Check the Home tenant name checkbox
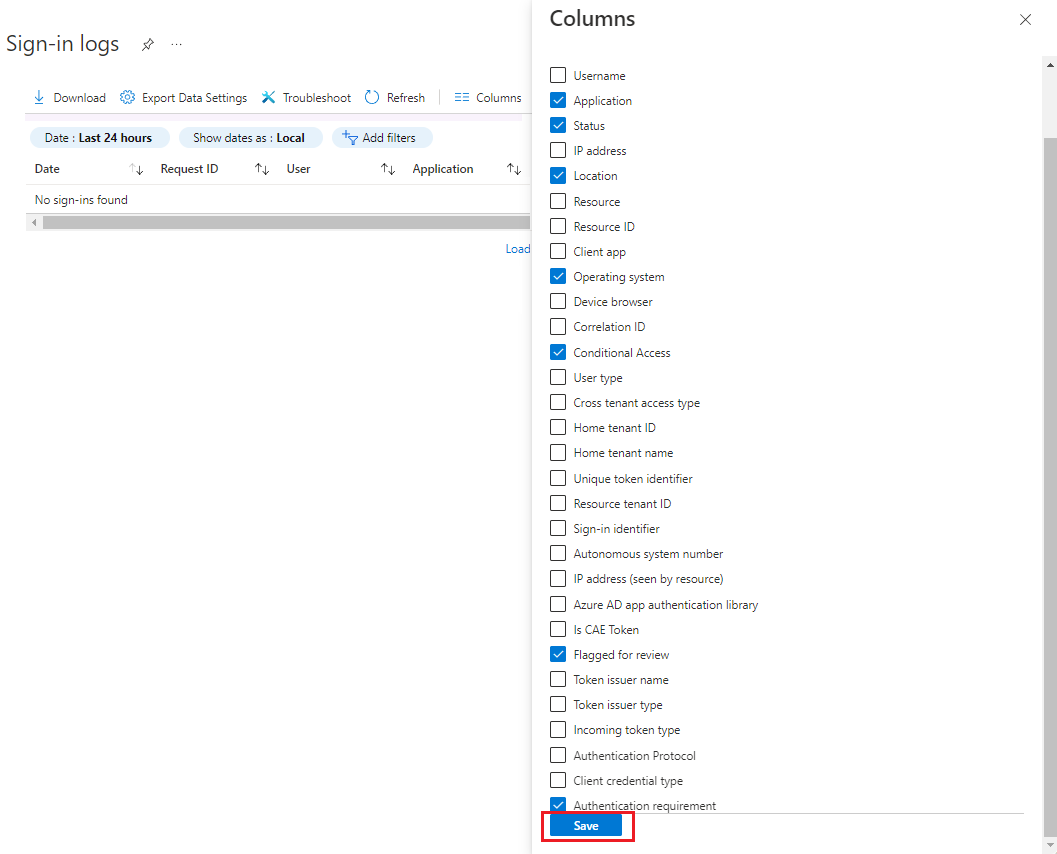 (558, 452)
